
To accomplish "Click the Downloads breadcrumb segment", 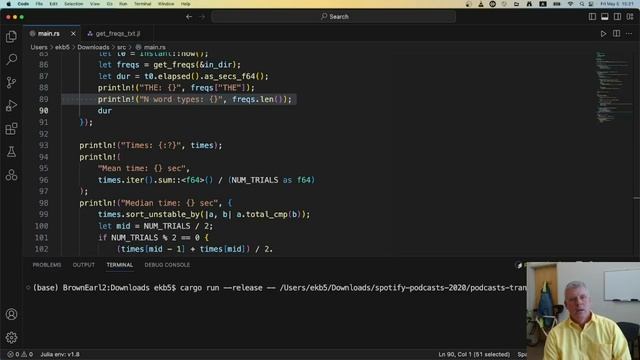I will coord(93,47).
